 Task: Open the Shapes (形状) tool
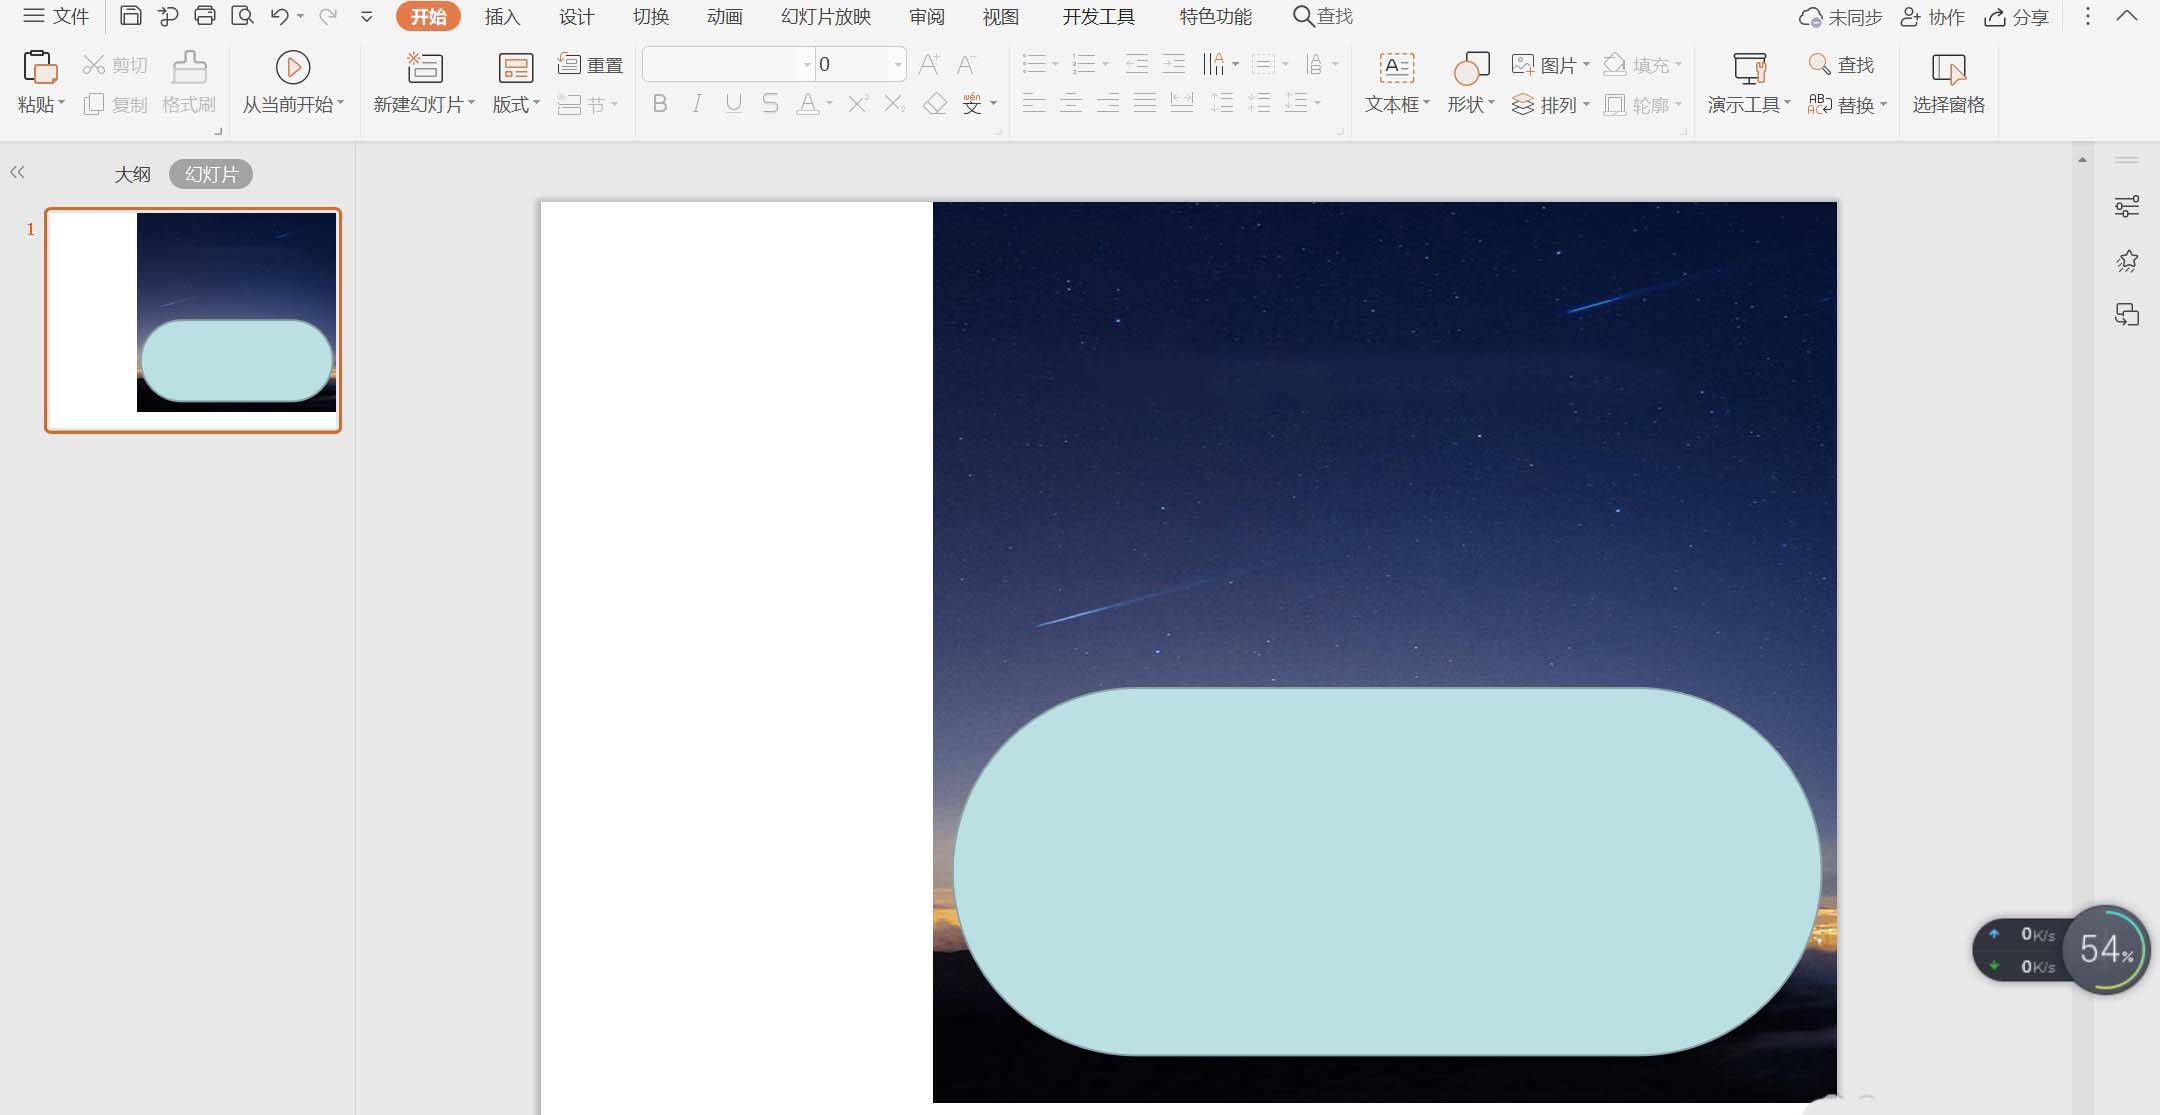[1470, 68]
